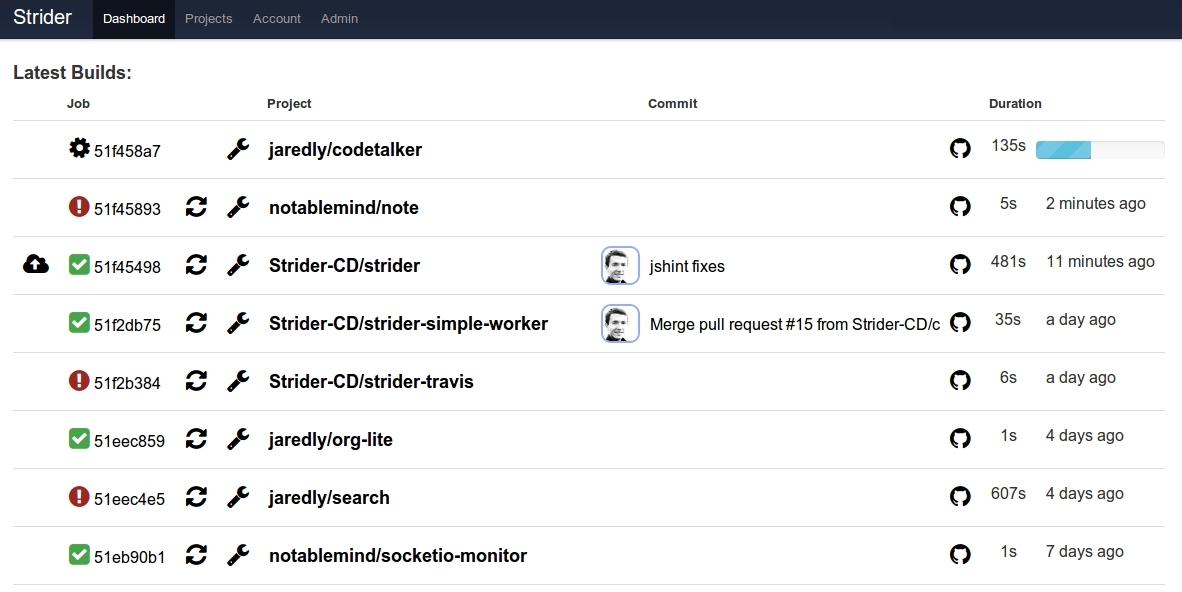The width and height of the screenshot is (1182, 592).
Task: Open the jaredly/org-lite project link
Action: 330,439
